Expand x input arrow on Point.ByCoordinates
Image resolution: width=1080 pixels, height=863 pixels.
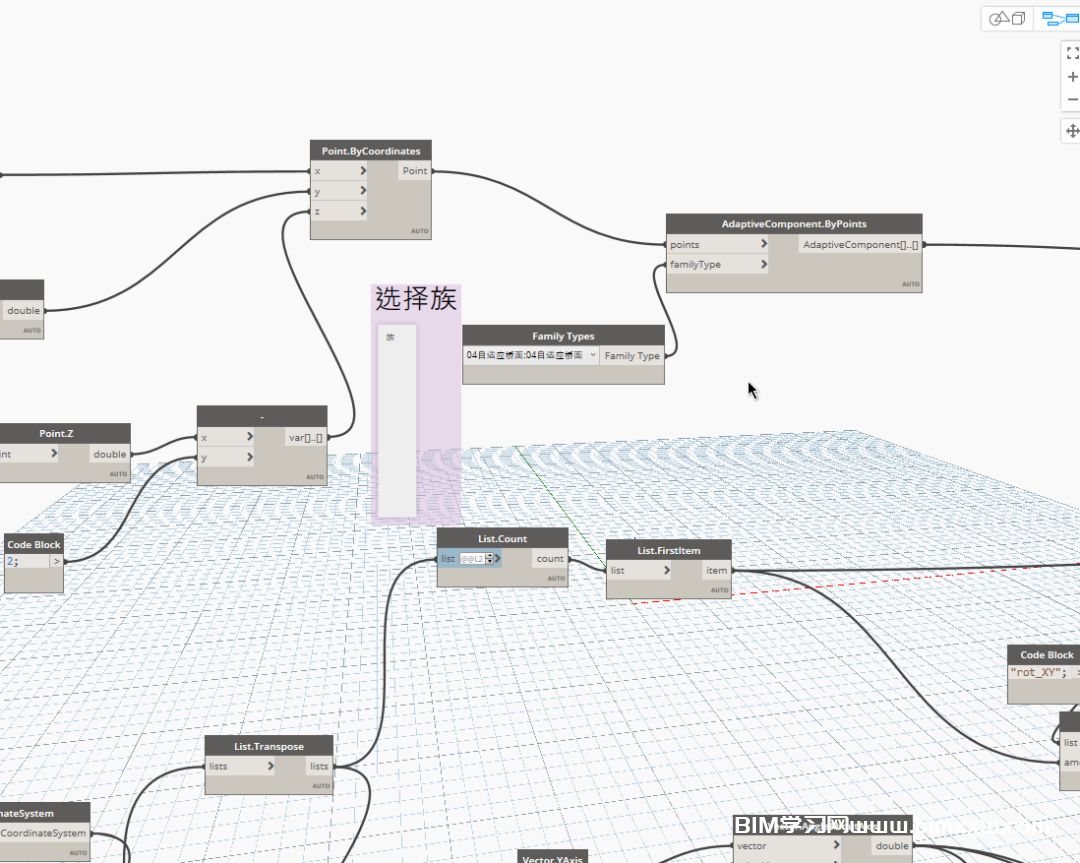click(x=364, y=171)
